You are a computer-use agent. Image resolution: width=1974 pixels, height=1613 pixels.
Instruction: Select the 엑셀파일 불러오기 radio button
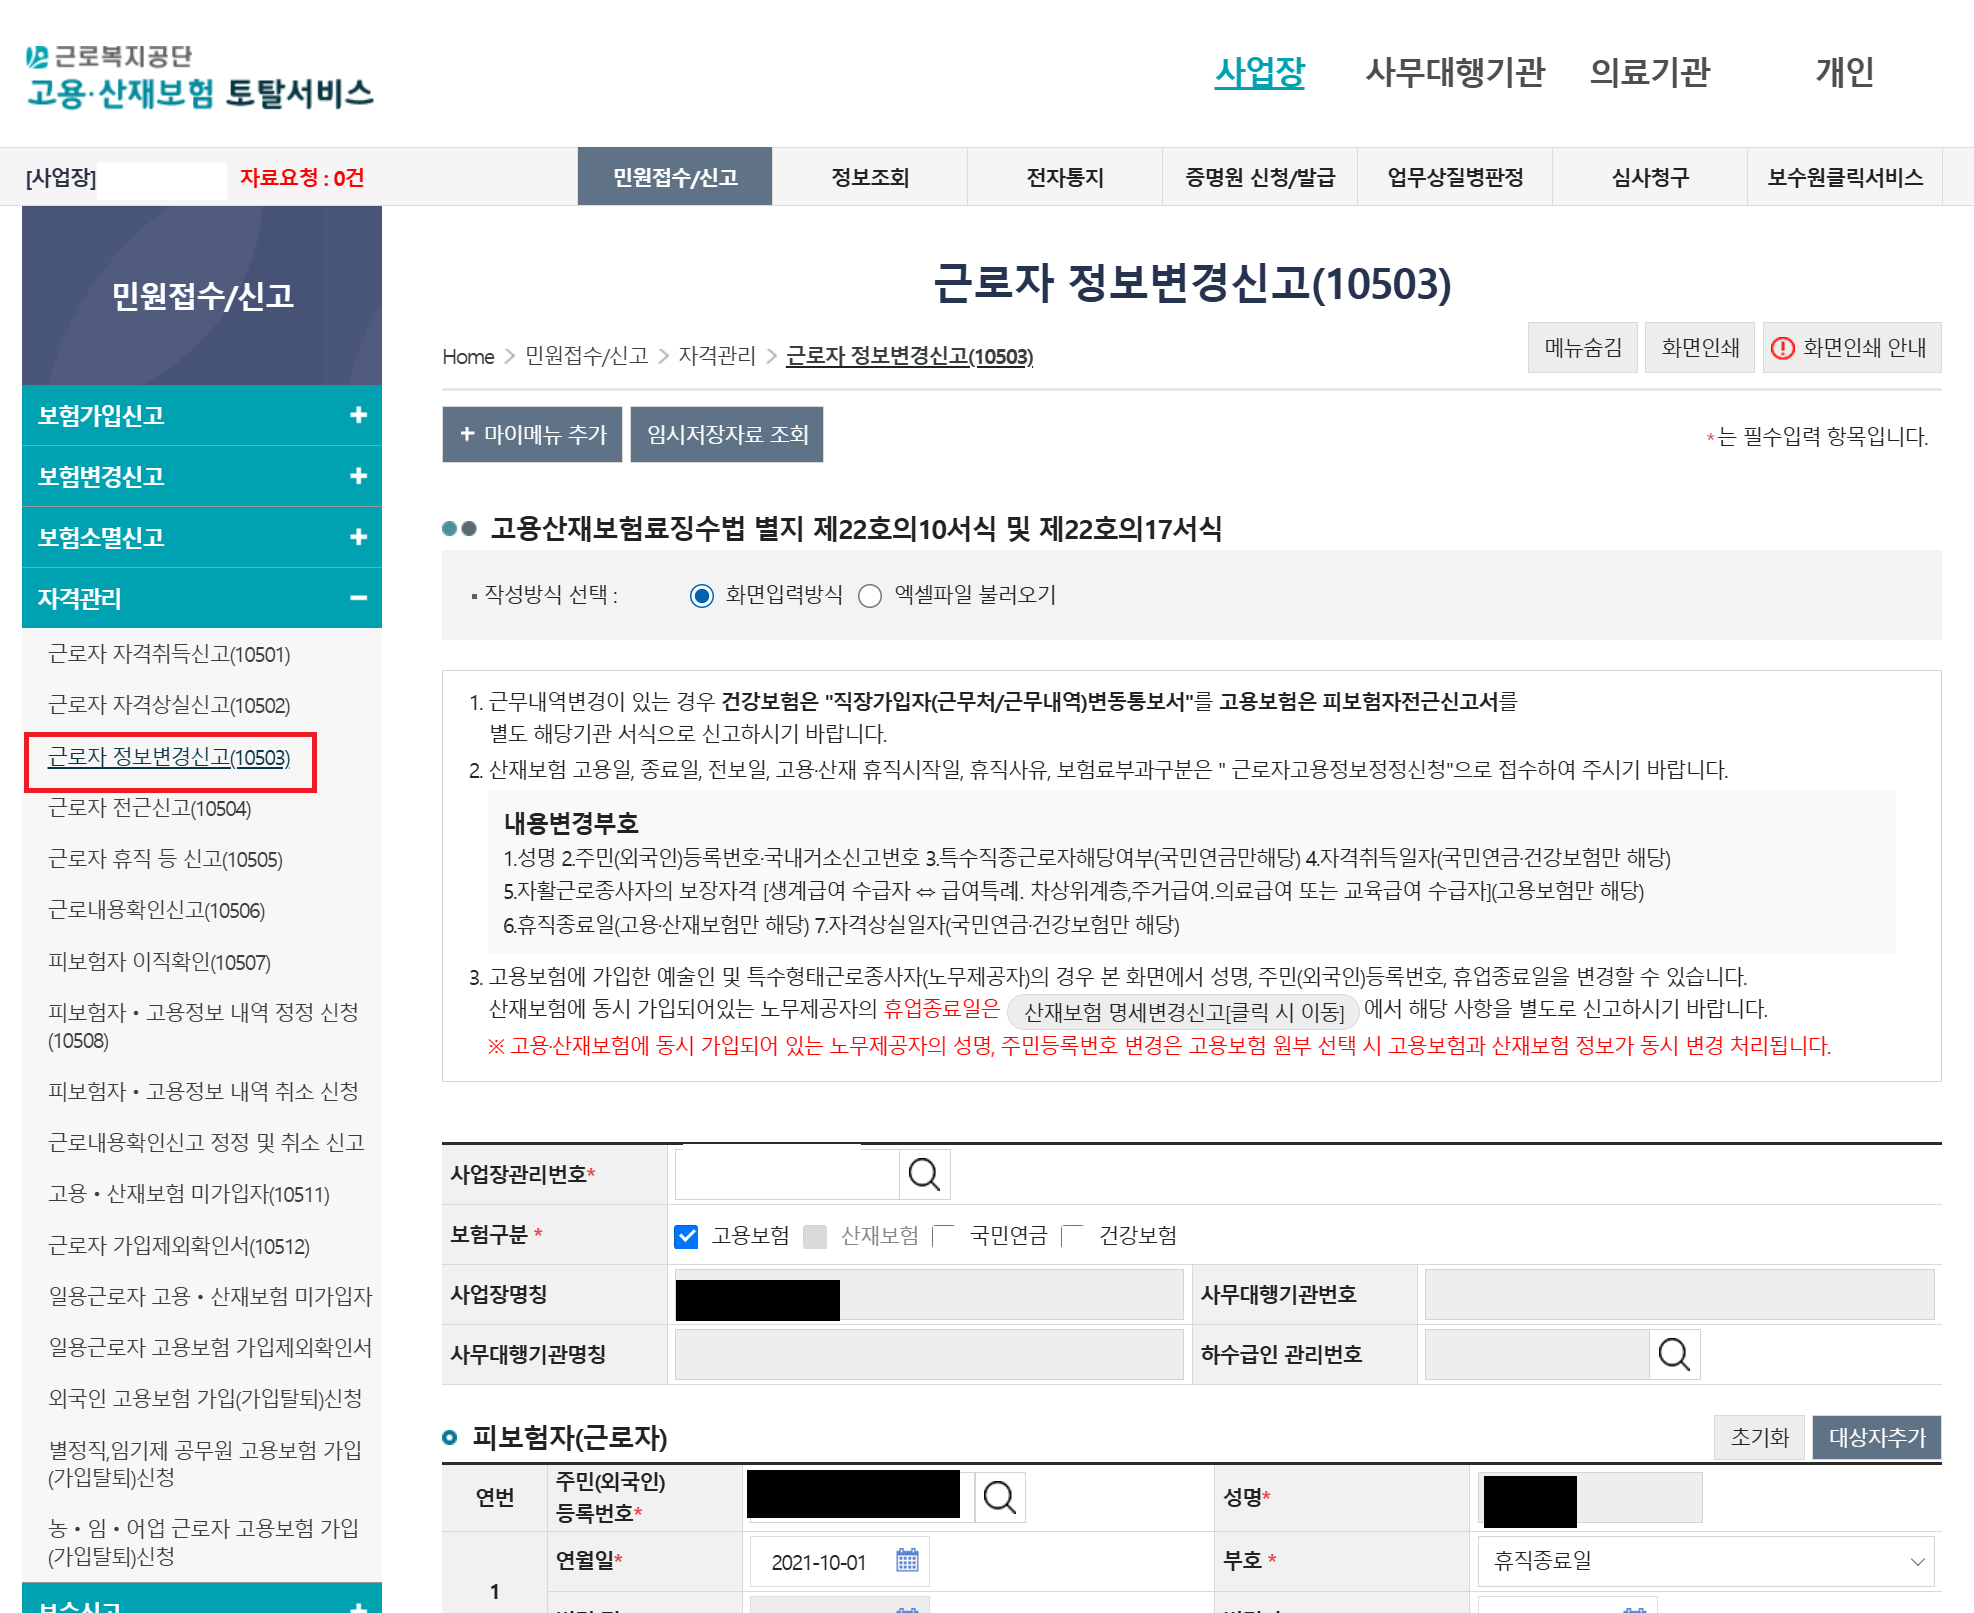(x=870, y=596)
